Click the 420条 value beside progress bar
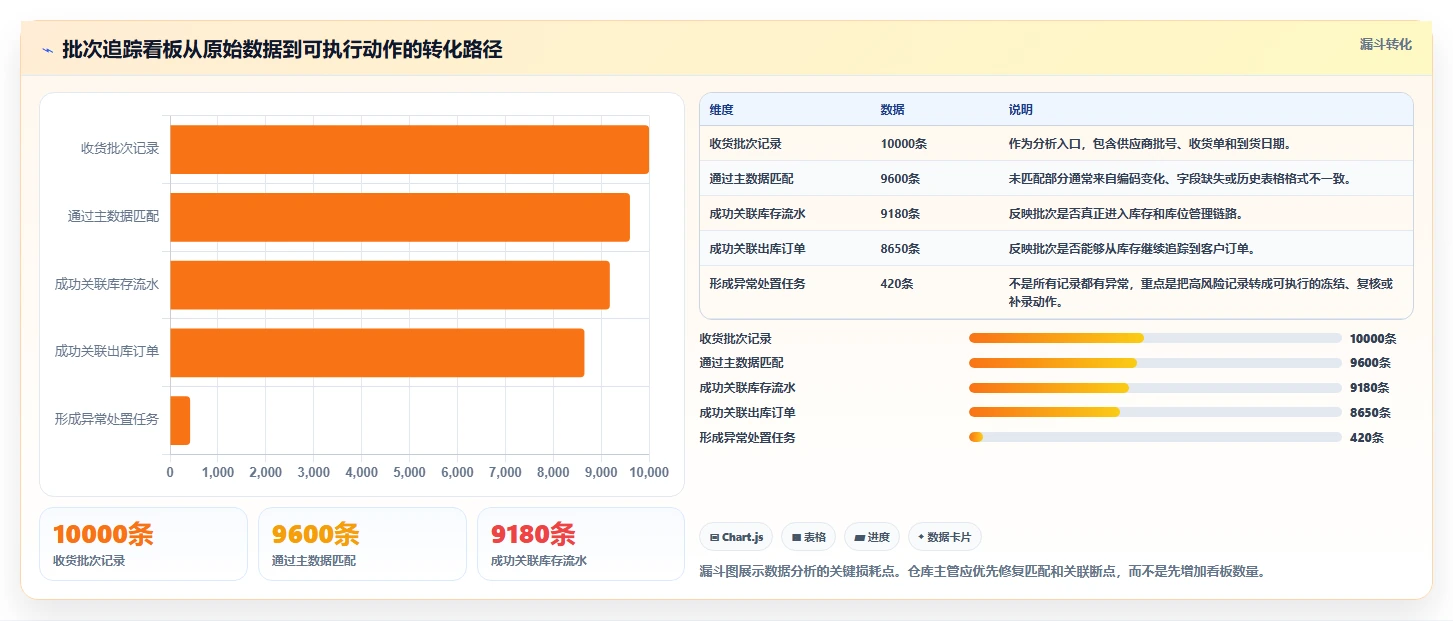This screenshot has height=621, width=1453. (x=1366, y=437)
